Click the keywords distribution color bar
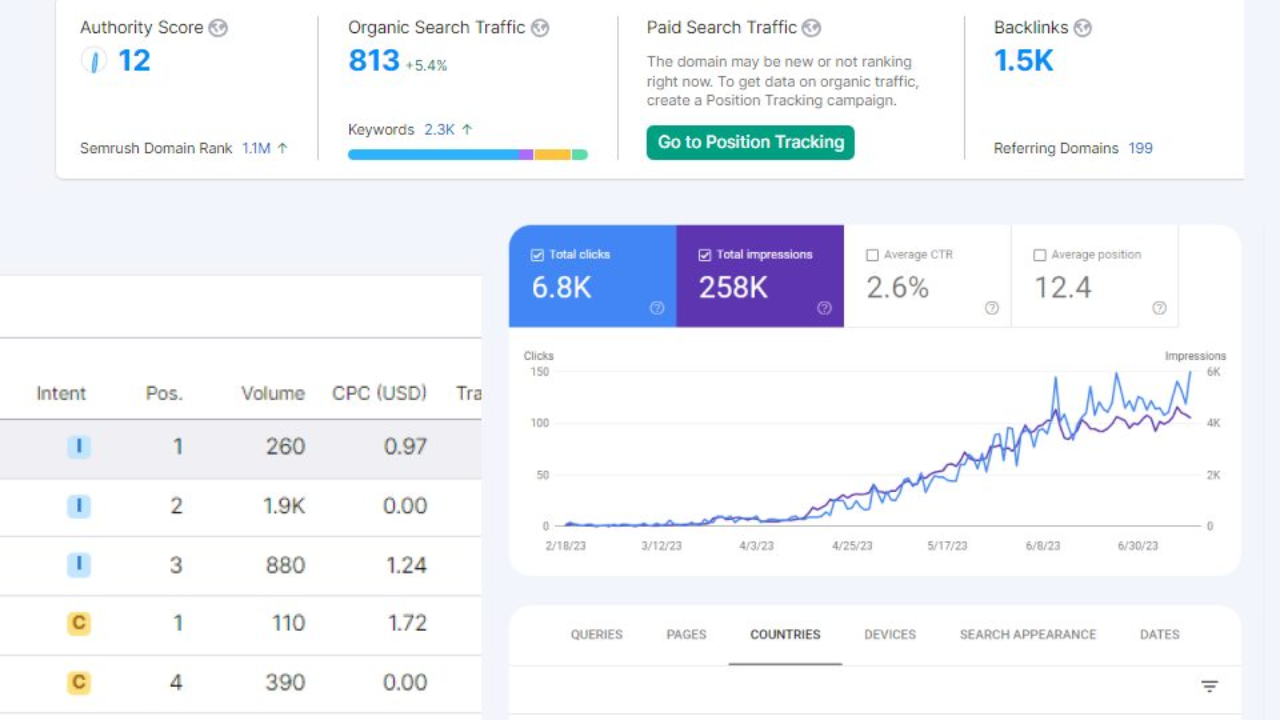The image size is (1280, 720). click(467, 155)
